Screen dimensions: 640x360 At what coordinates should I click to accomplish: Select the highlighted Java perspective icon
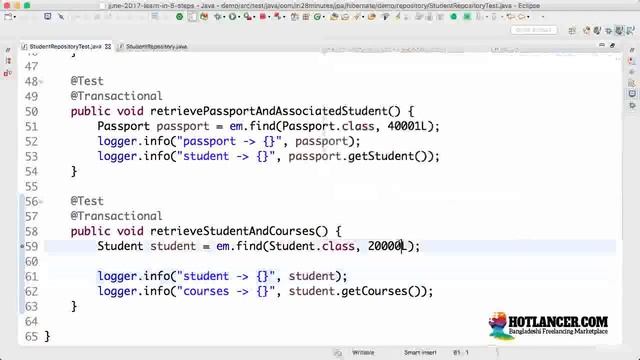tap(619, 31)
